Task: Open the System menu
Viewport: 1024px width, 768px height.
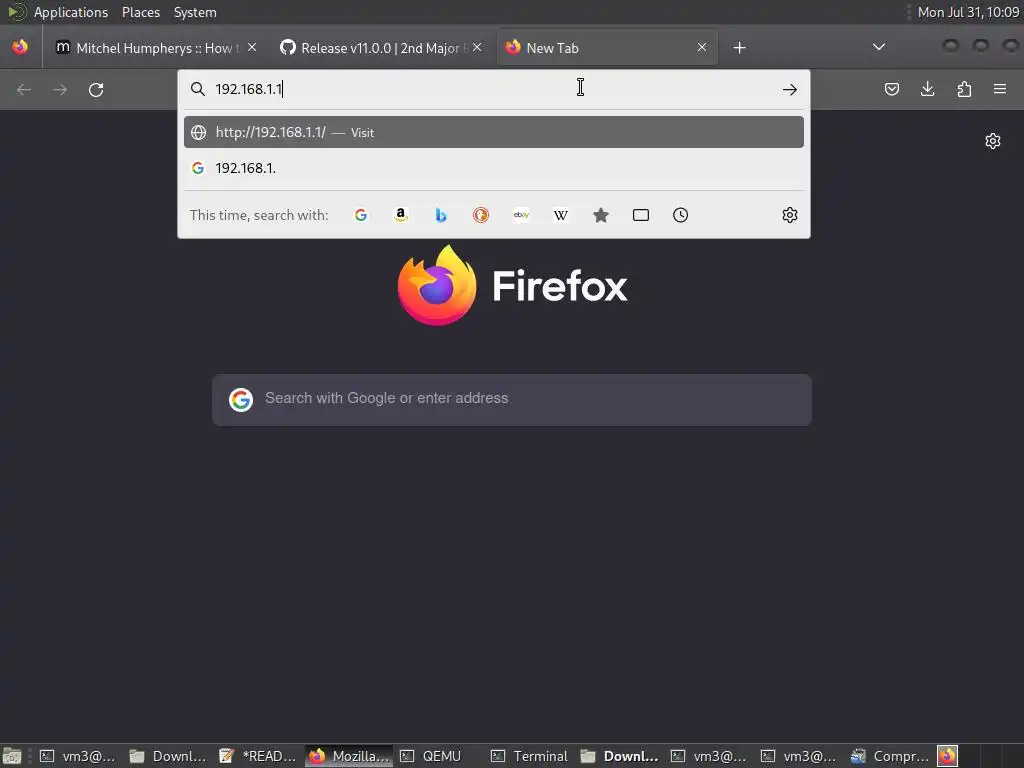Action: coord(195,12)
